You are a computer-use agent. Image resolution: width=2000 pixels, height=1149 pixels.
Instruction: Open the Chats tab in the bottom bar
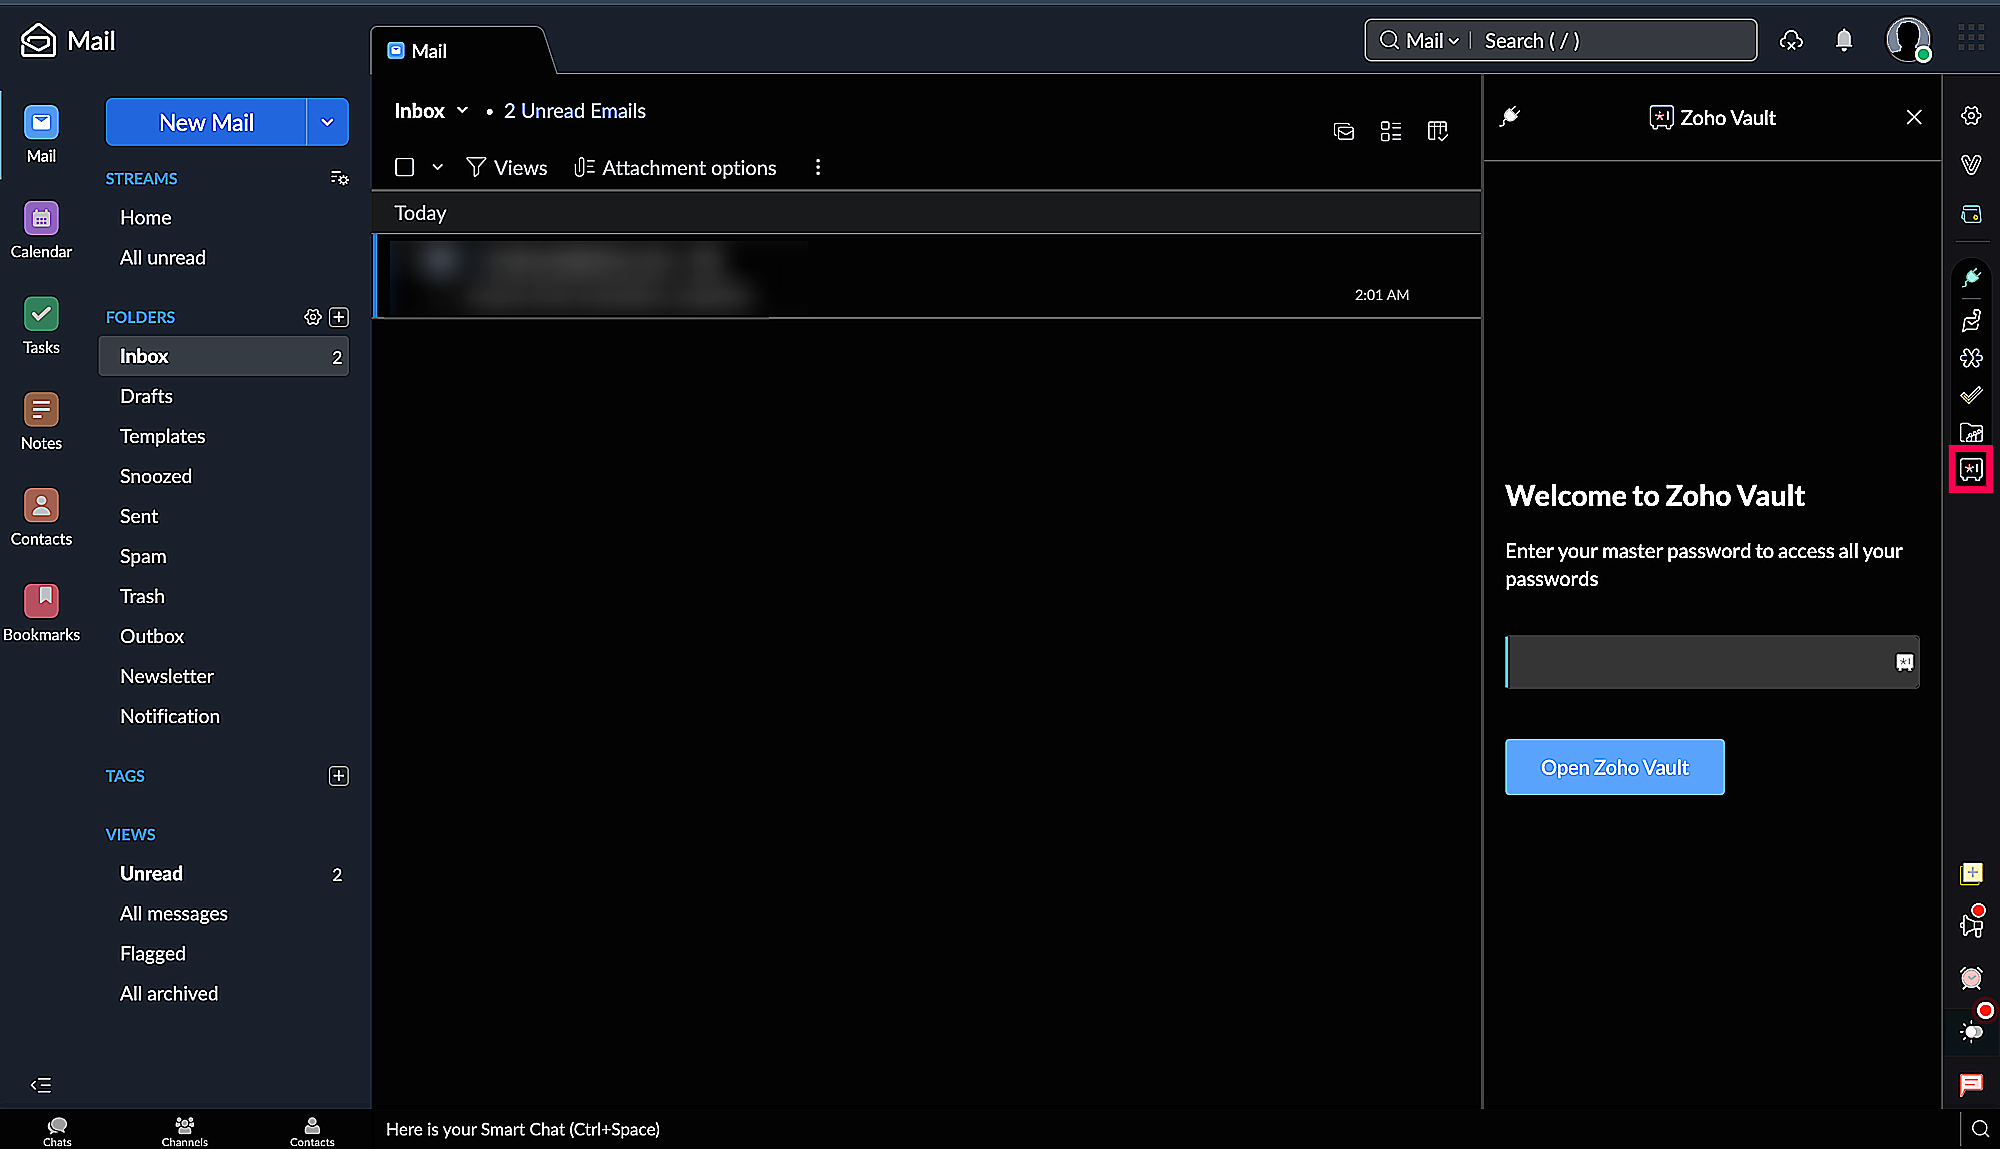click(57, 1131)
